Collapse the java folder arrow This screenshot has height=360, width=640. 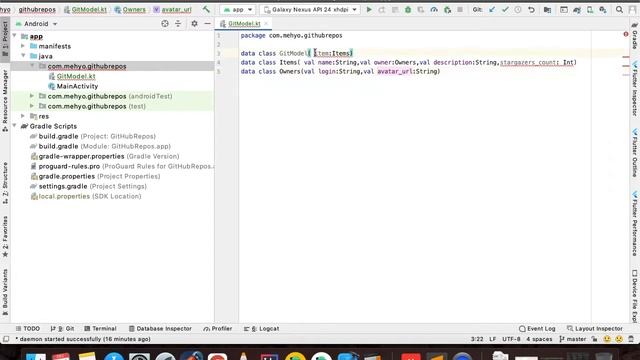(x=23, y=56)
